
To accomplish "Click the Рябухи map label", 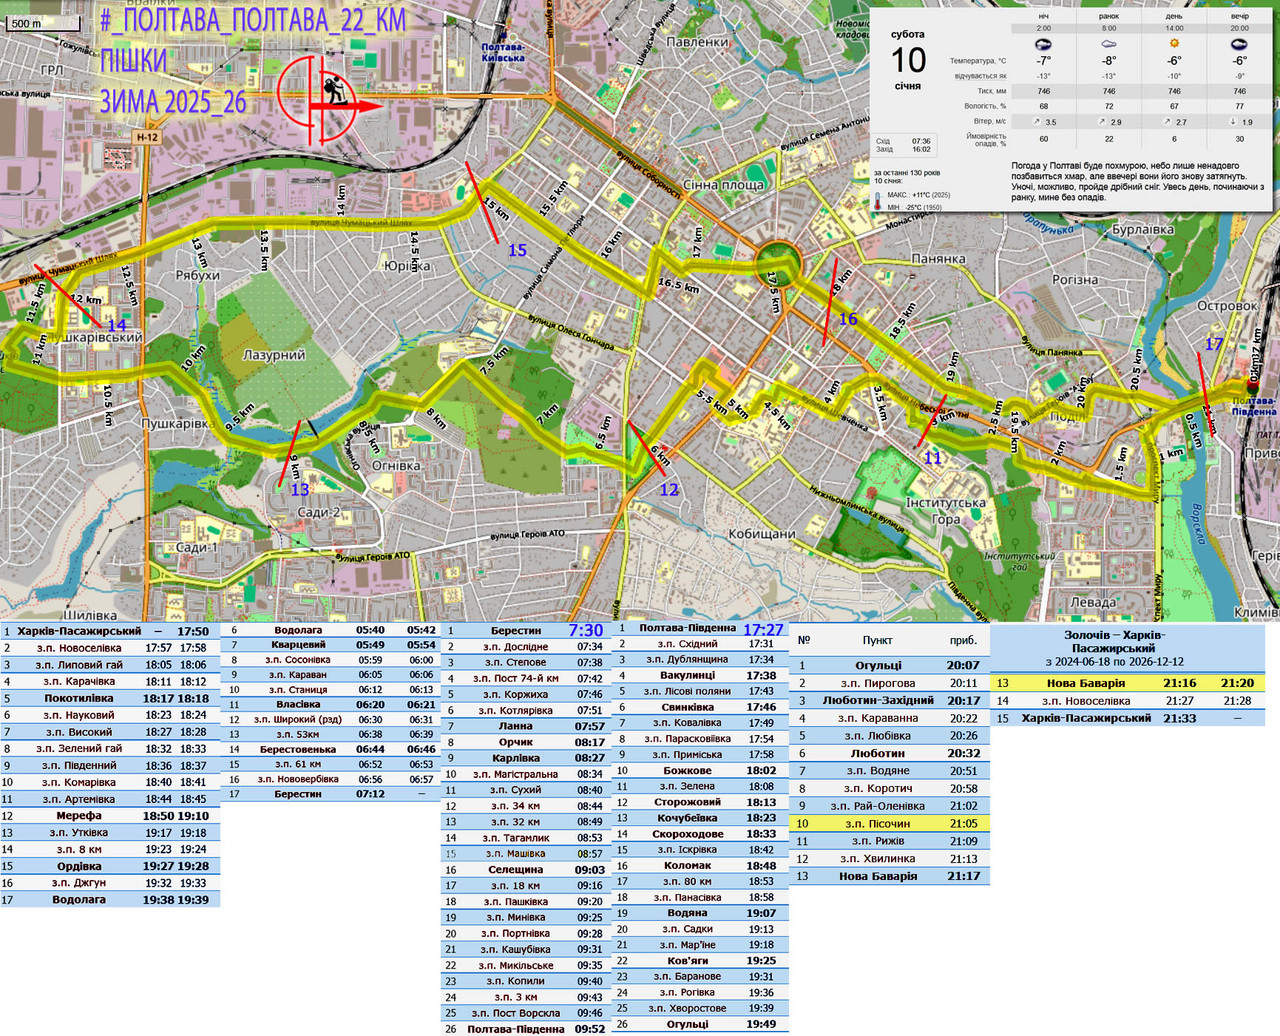I will 197,275.
